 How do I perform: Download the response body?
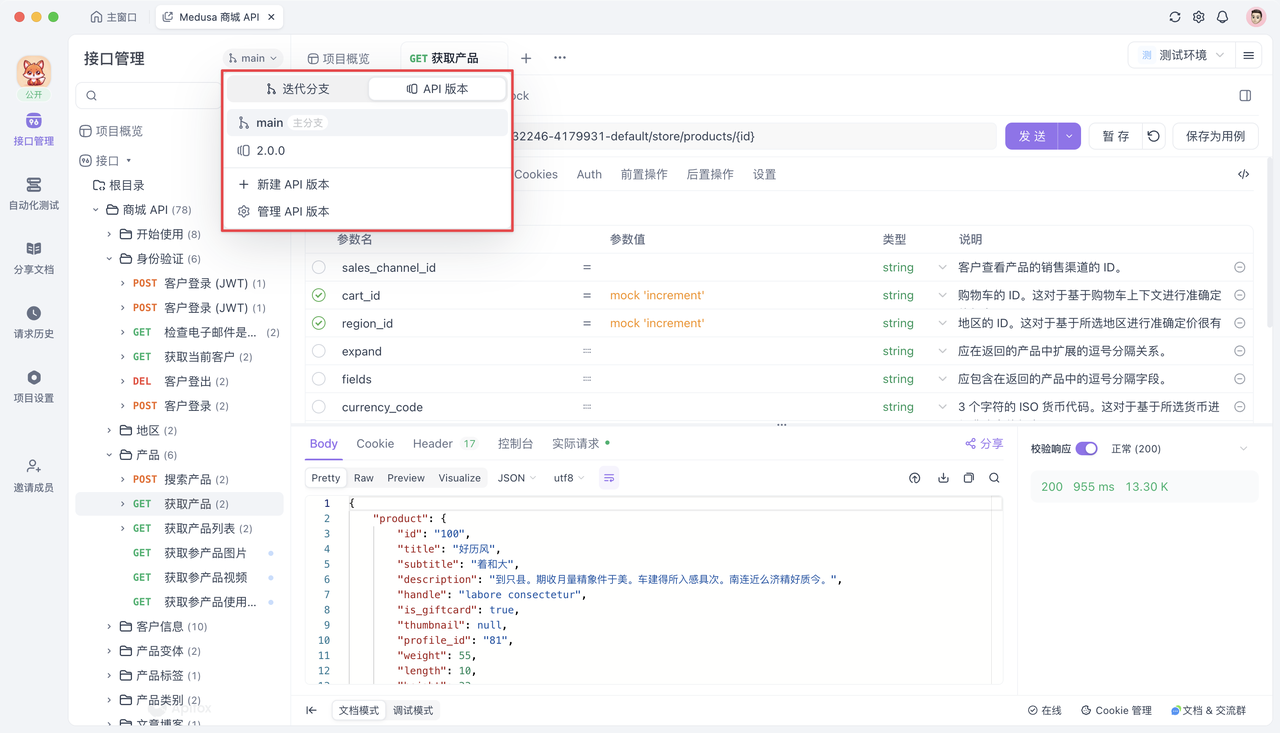[x=943, y=478]
